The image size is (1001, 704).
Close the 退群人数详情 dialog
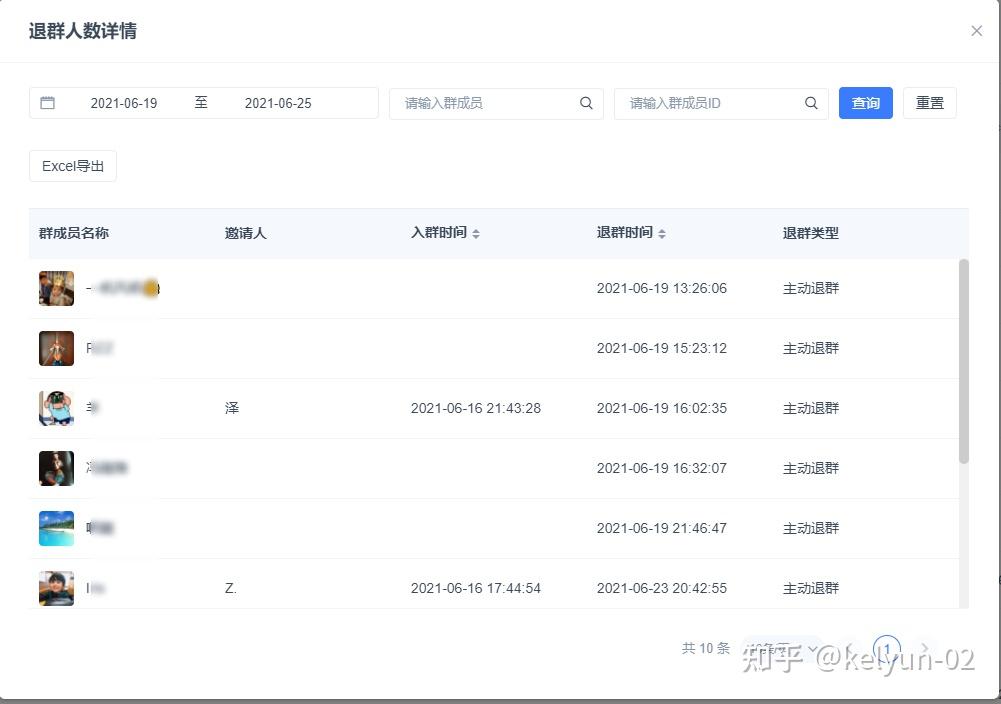[976, 31]
